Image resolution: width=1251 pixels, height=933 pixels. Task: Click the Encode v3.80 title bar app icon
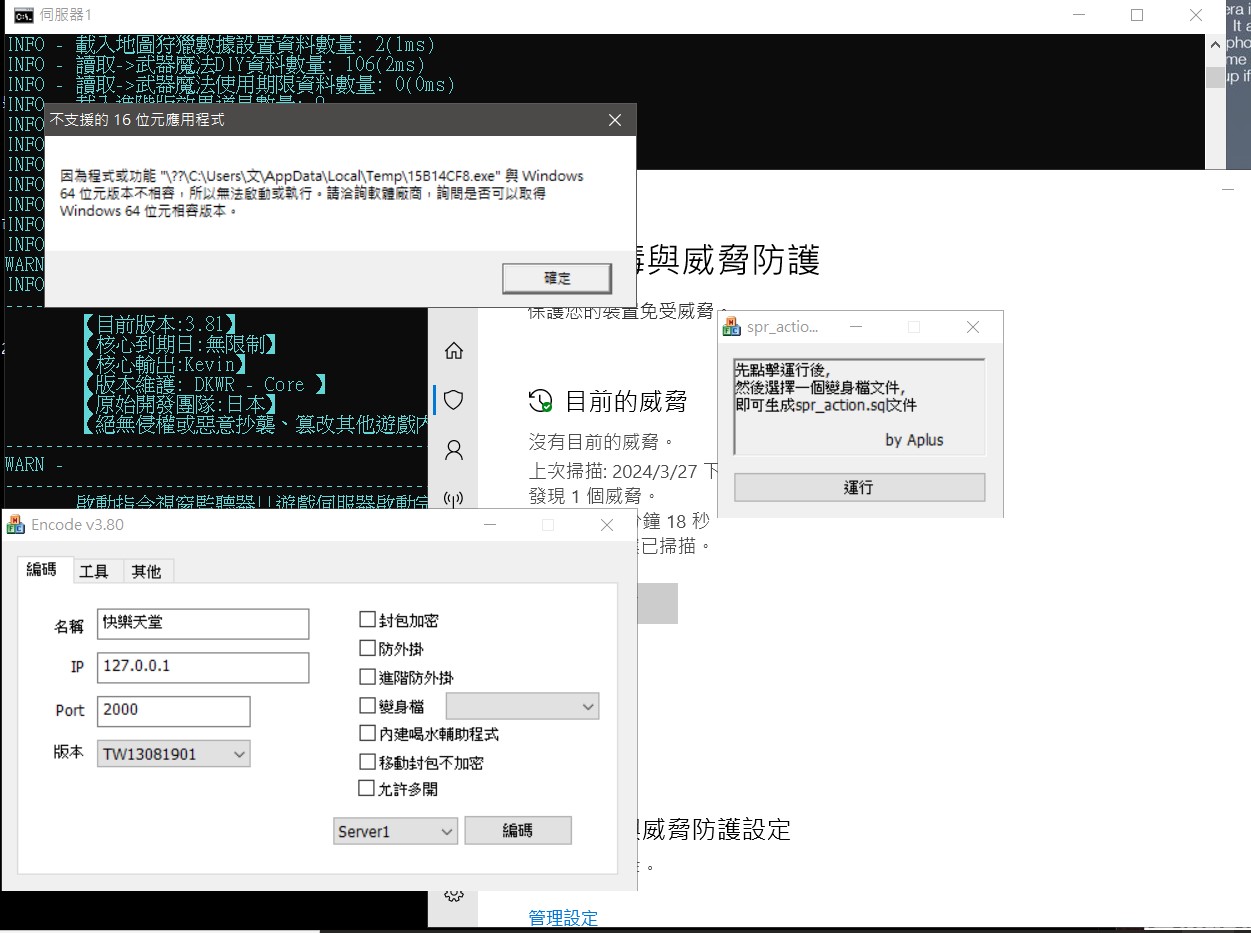[15, 524]
